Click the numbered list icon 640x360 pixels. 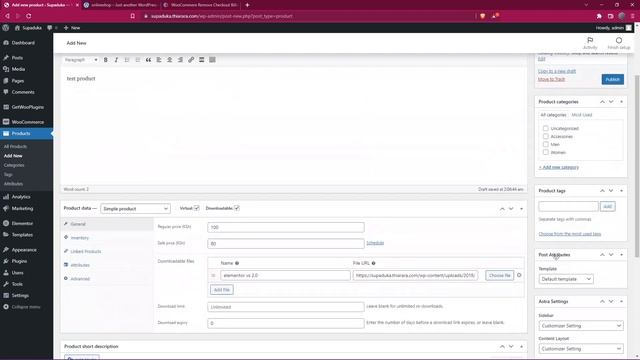(x=138, y=60)
